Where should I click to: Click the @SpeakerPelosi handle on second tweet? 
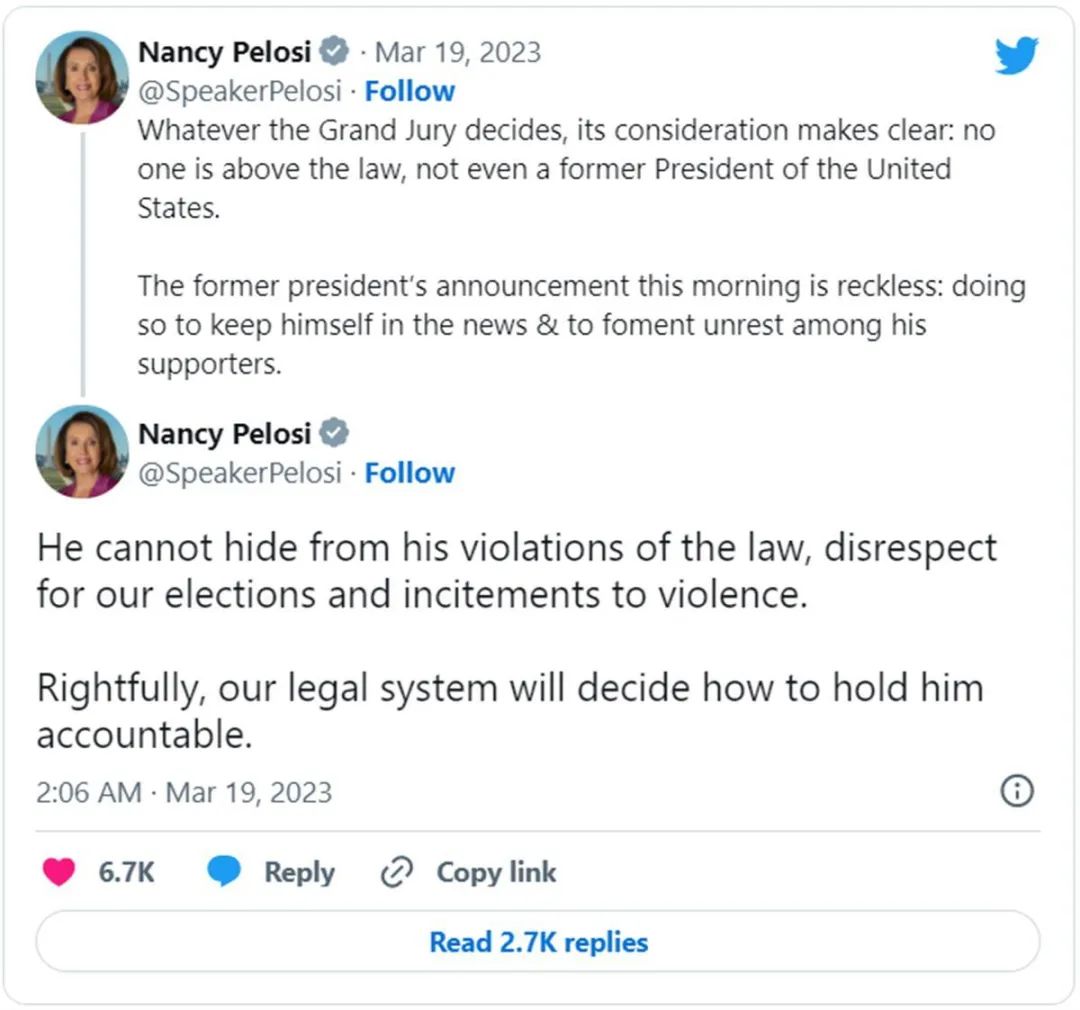click(239, 472)
